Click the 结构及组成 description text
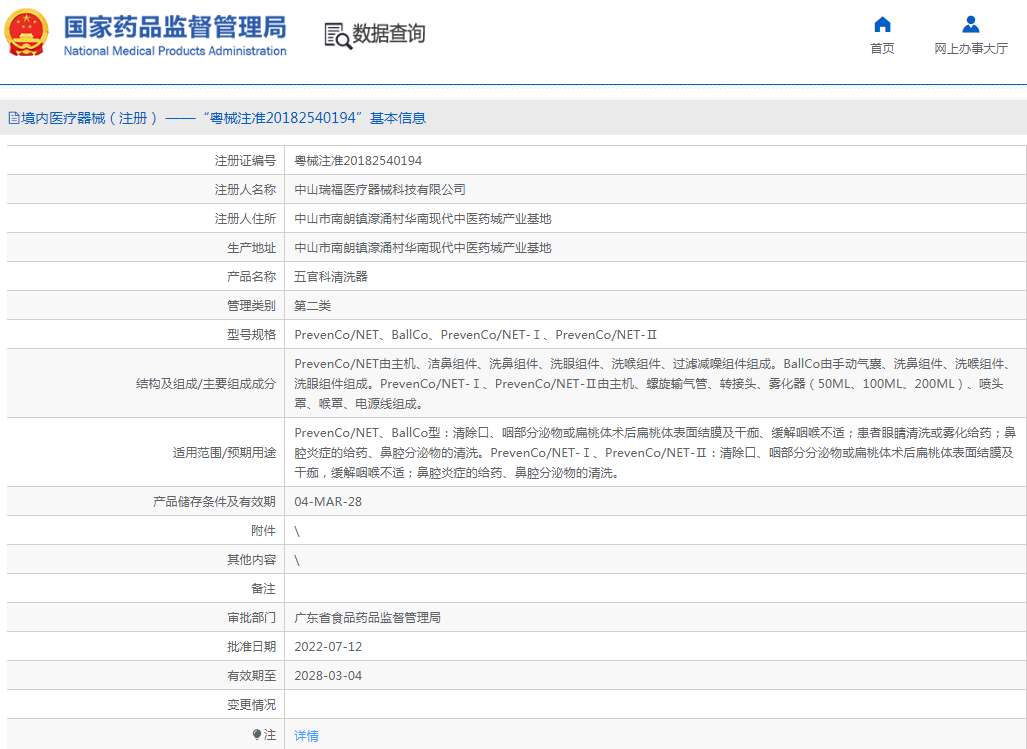1027x749 pixels. pyautogui.click(x=654, y=384)
